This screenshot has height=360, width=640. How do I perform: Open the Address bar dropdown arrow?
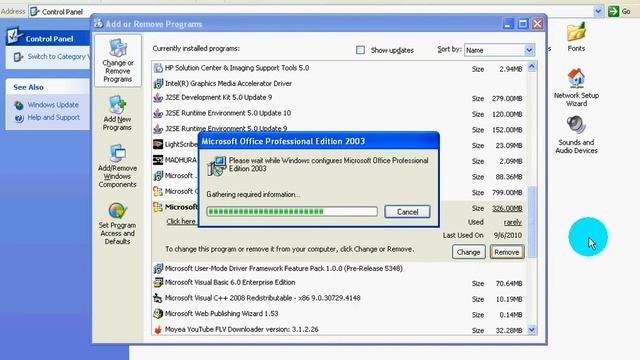[x=598, y=11]
